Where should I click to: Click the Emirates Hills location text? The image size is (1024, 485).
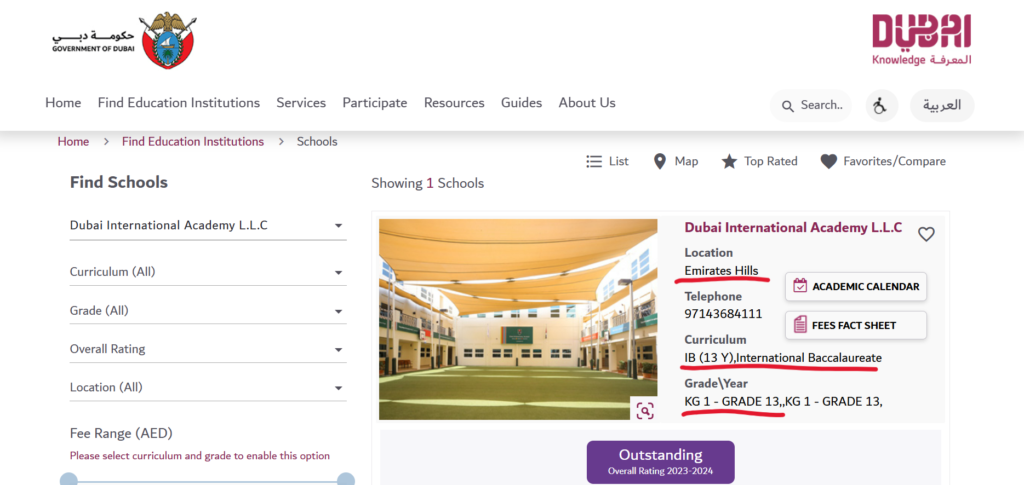click(722, 270)
